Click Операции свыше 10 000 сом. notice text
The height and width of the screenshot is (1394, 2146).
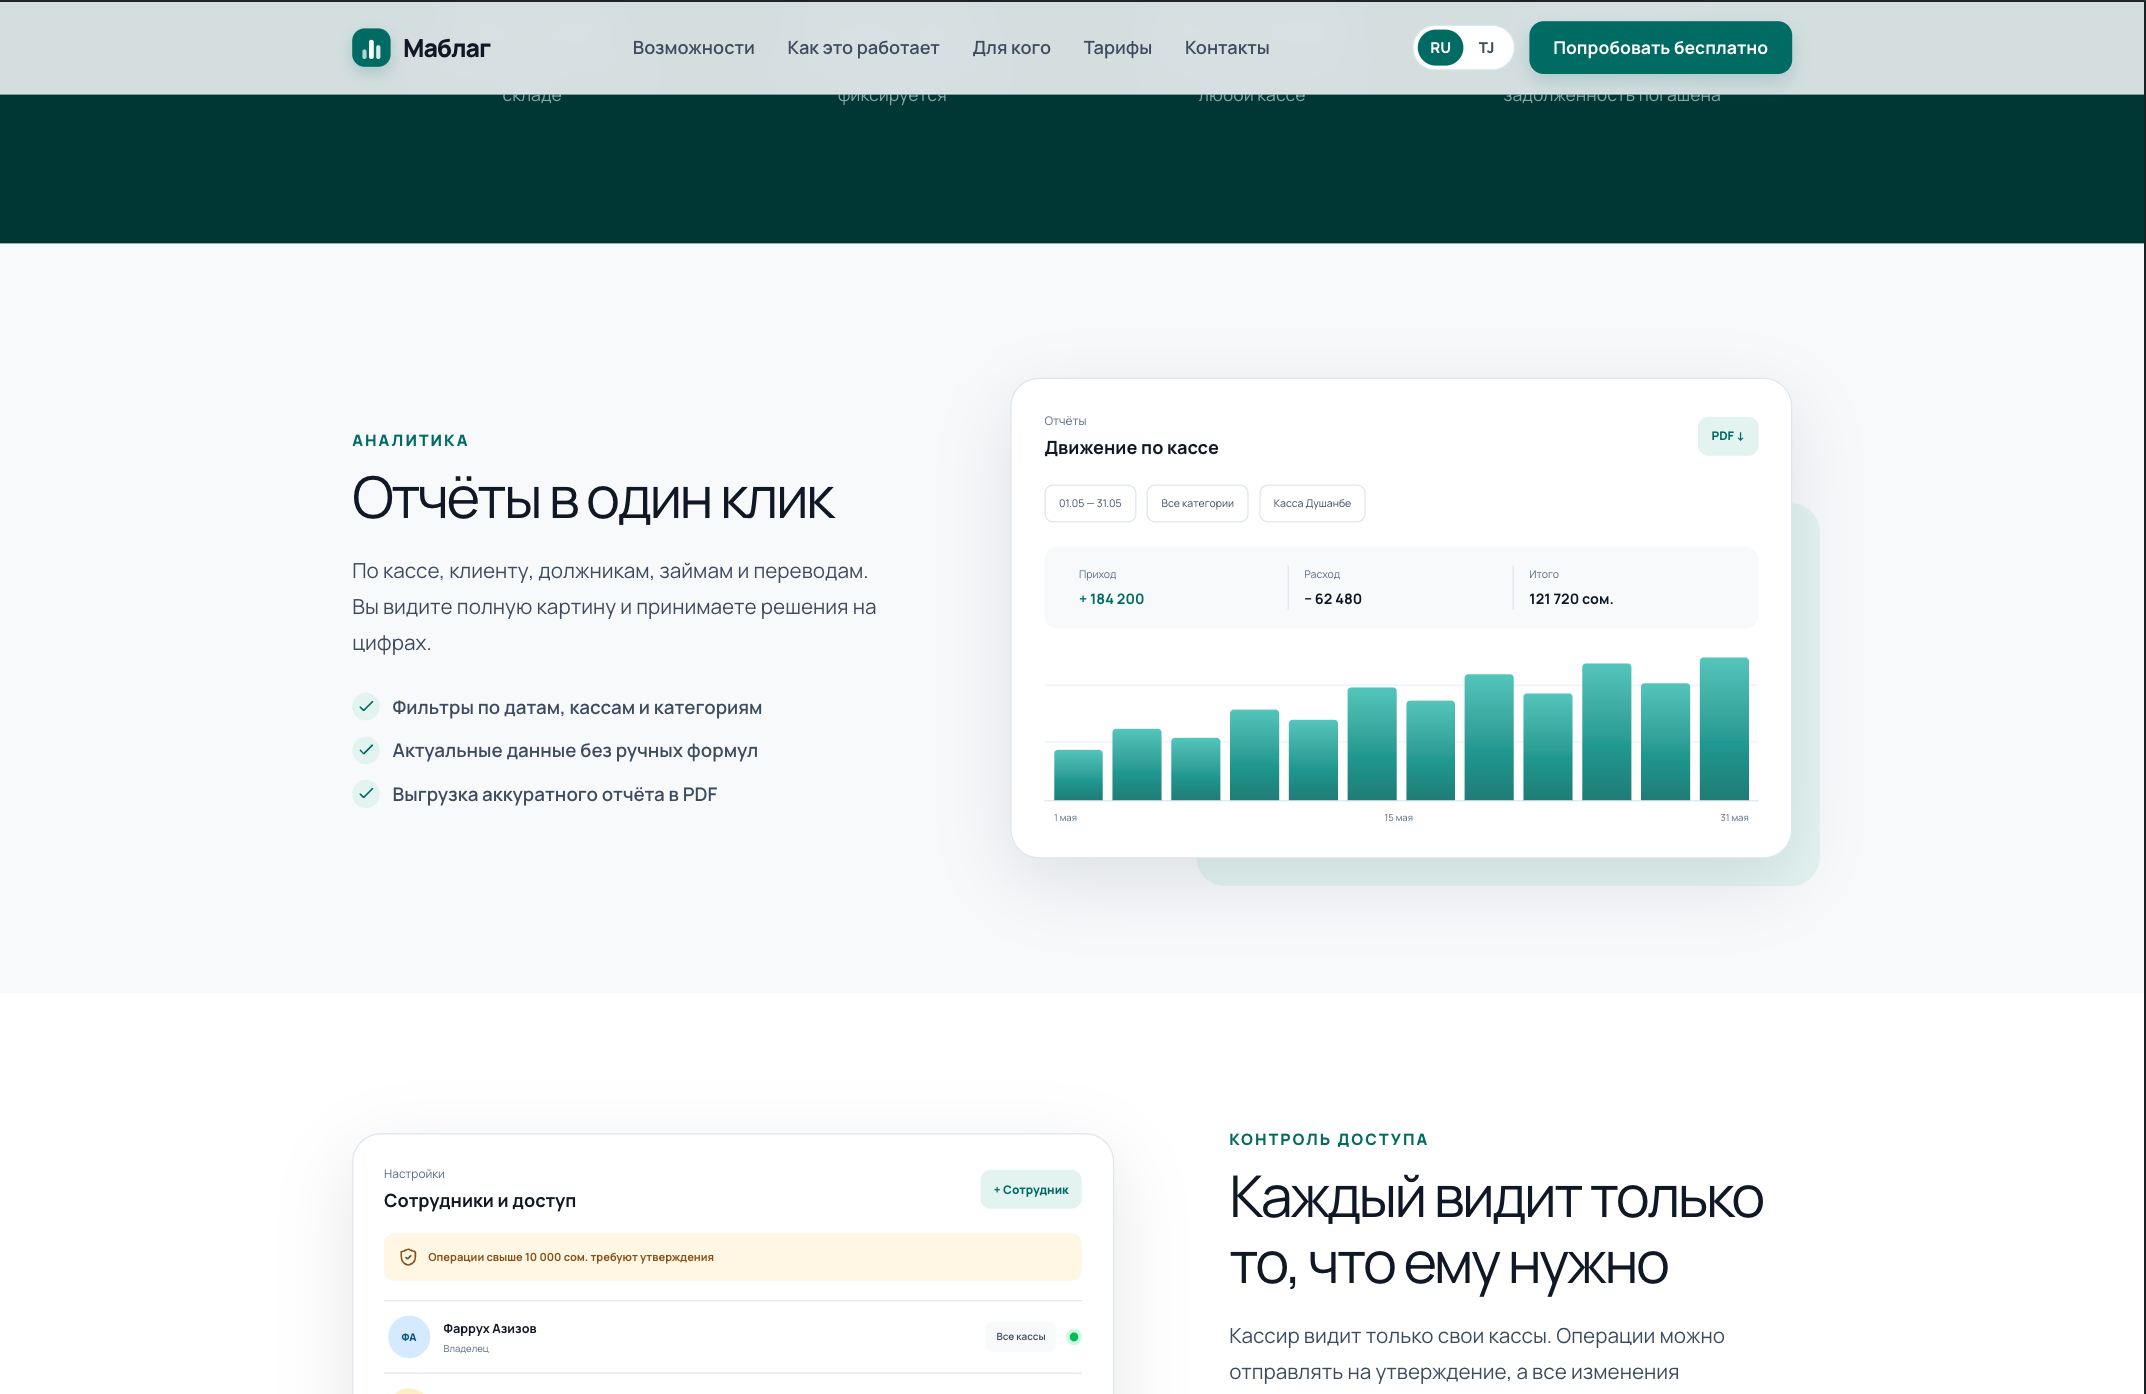click(x=571, y=1258)
